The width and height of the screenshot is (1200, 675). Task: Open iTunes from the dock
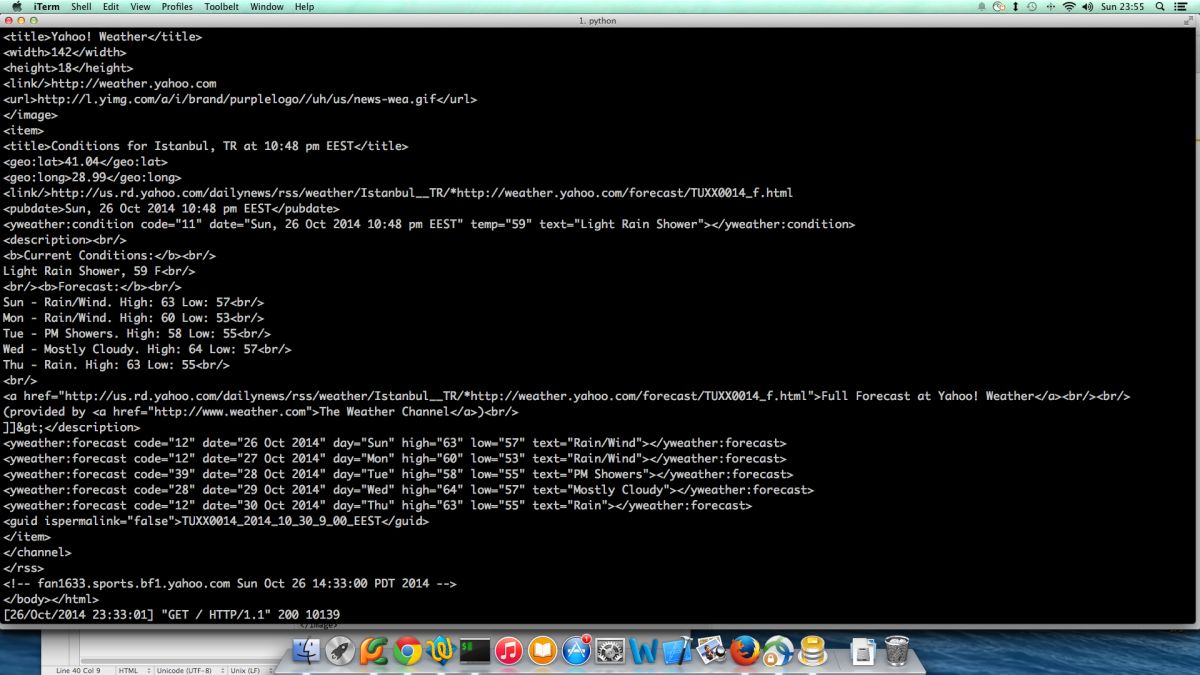coord(509,651)
